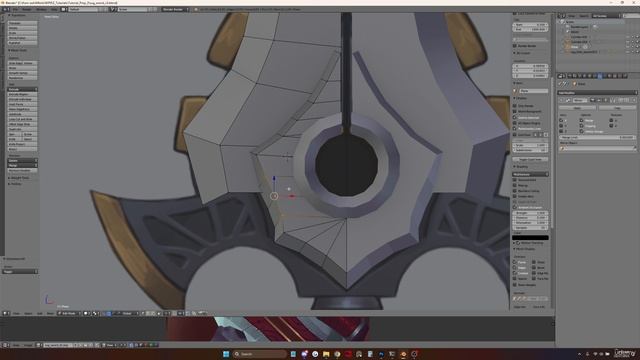Open the Modifiers properties tab
Image resolution: width=640 pixels, height=360 pixels.
[600, 76]
